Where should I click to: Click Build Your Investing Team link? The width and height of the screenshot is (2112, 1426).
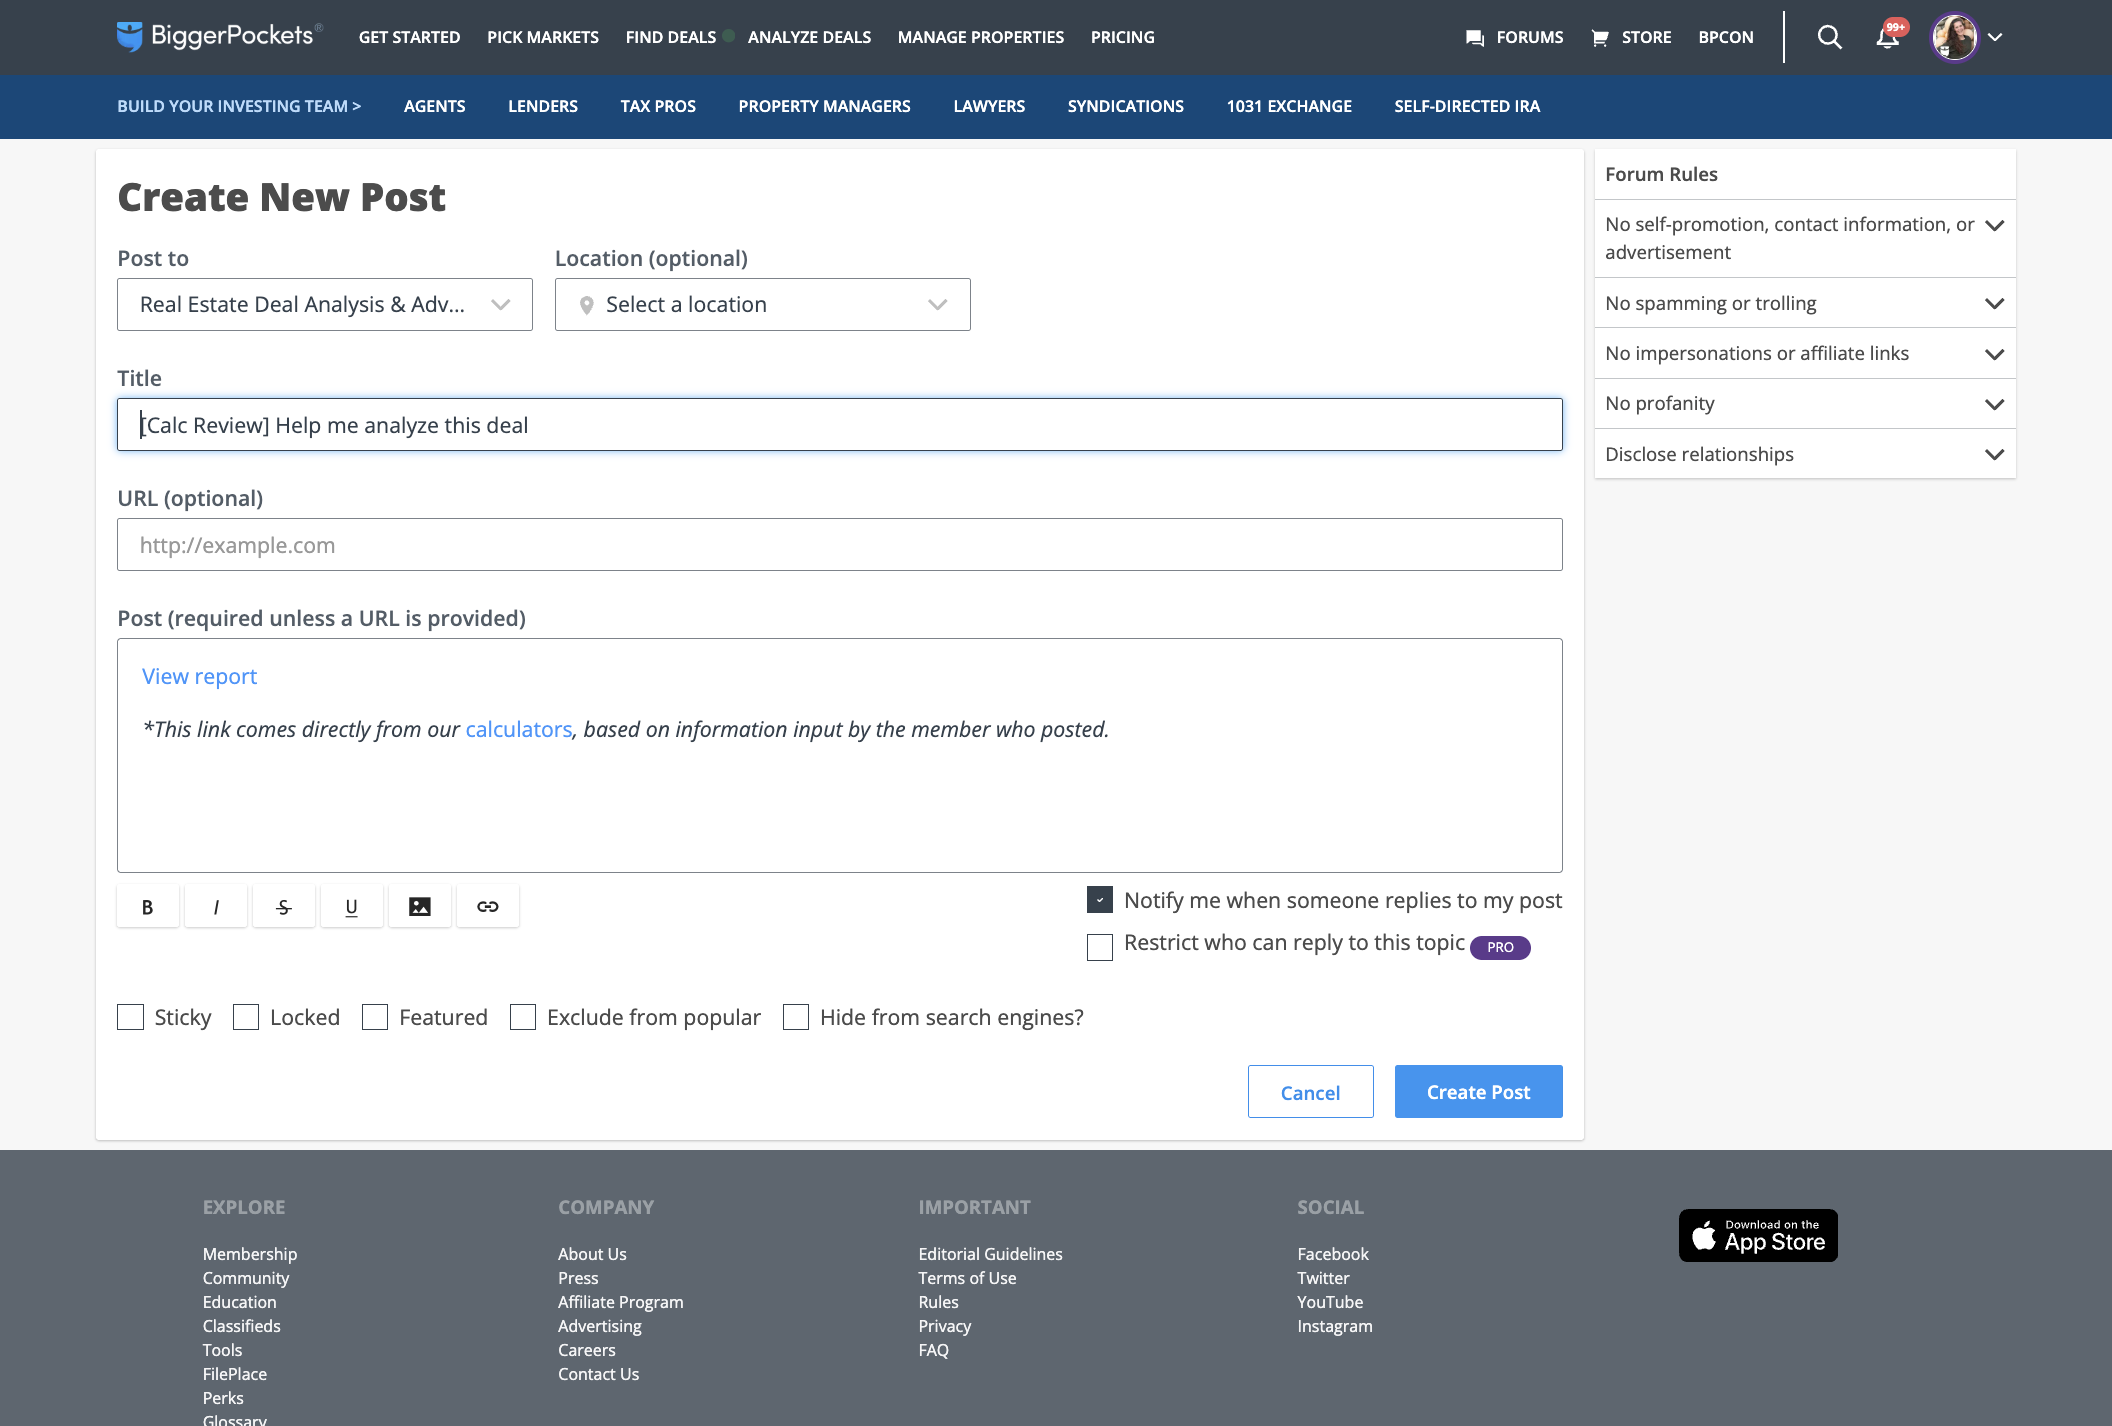tap(239, 106)
